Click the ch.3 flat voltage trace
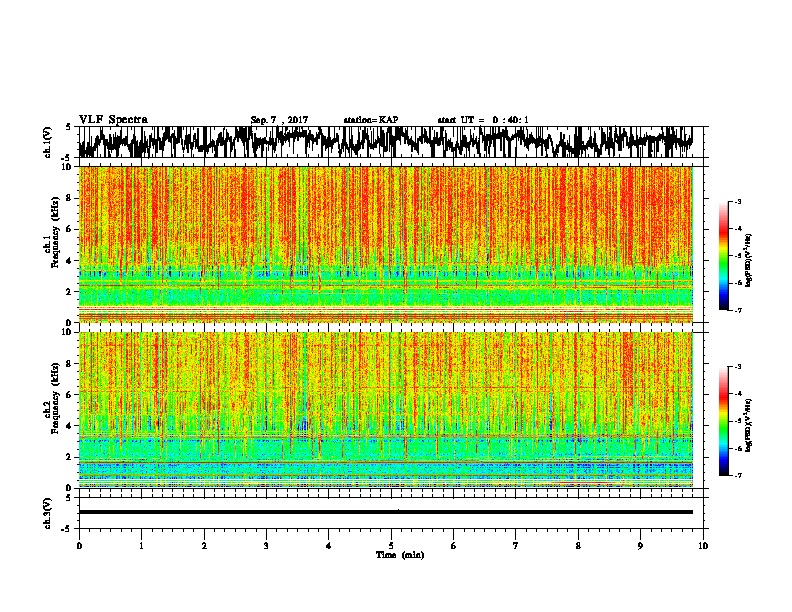The image size is (792, 612). coord(386,512)
